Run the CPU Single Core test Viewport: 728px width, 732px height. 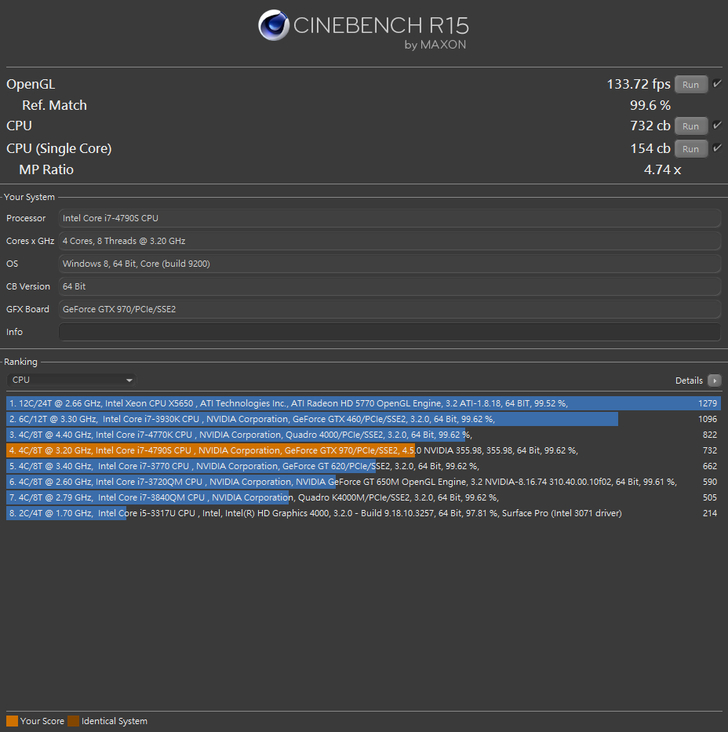(x=691, y=149)
